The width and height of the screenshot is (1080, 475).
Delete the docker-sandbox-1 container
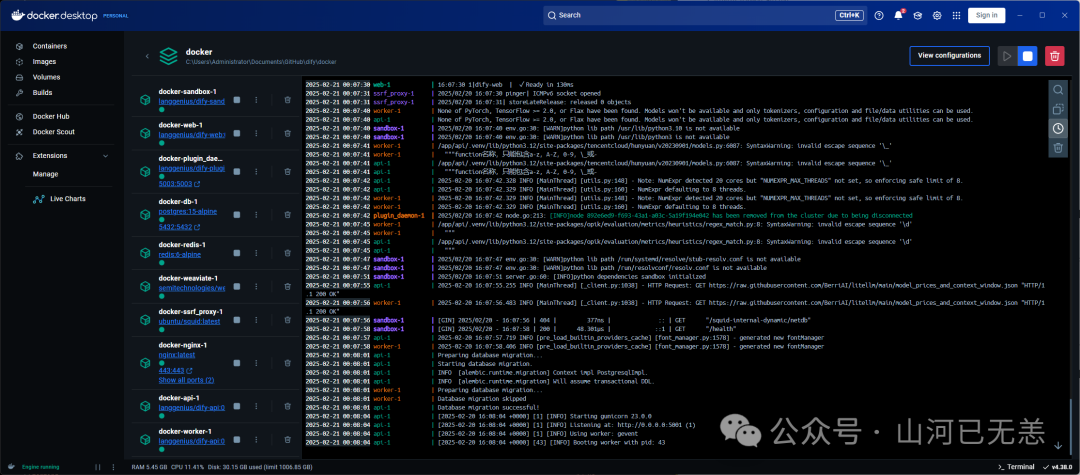[x=287, y=100]
